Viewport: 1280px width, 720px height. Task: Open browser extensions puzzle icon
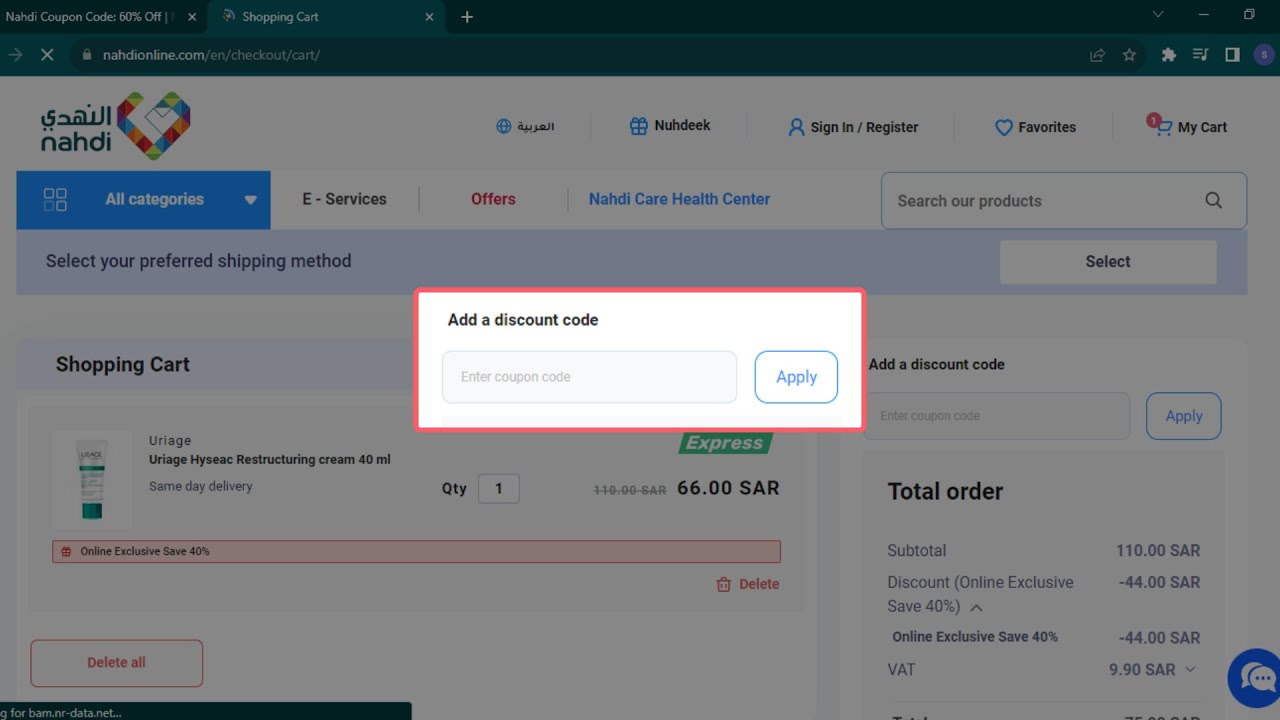point(1168,55)
